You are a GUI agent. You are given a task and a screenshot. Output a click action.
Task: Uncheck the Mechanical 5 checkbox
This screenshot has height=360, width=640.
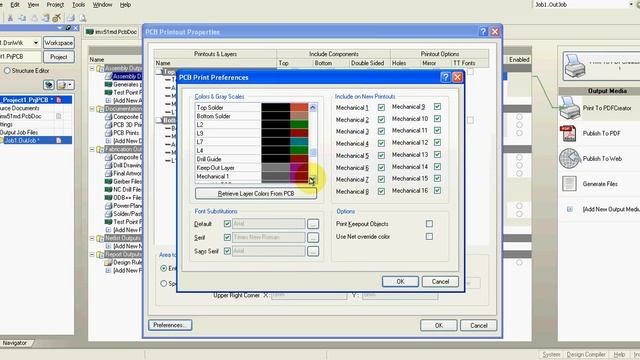[x=381, y=156]
